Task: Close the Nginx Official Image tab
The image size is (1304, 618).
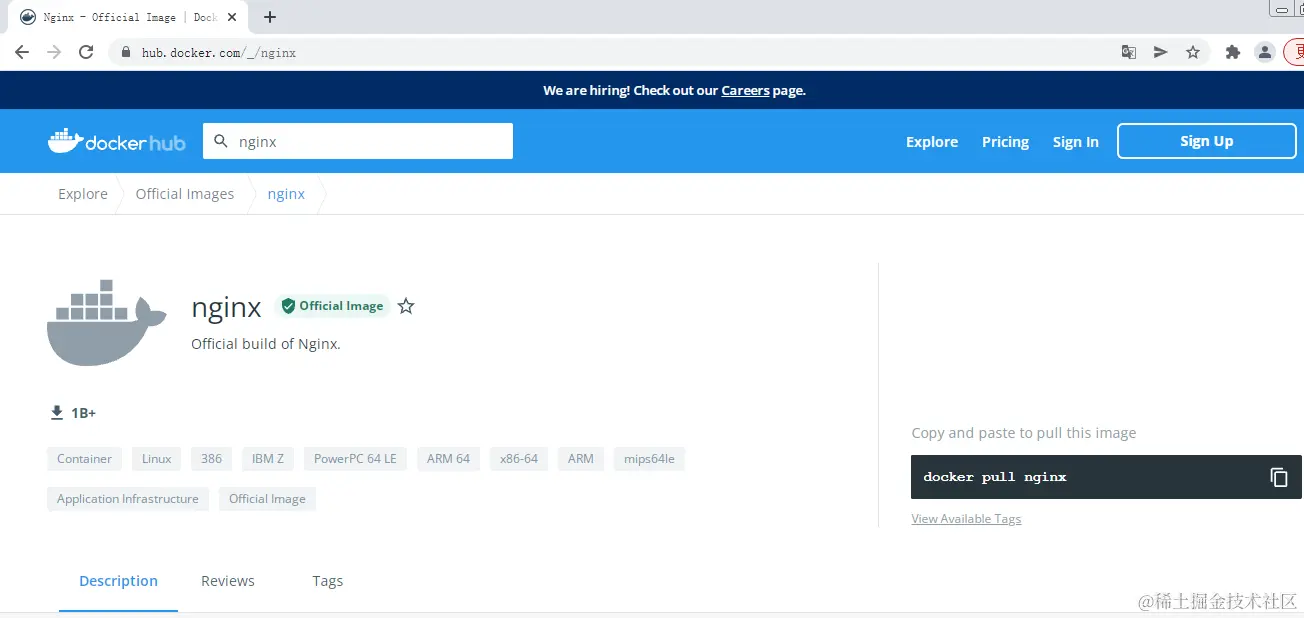Action: (x=234, y=17)
